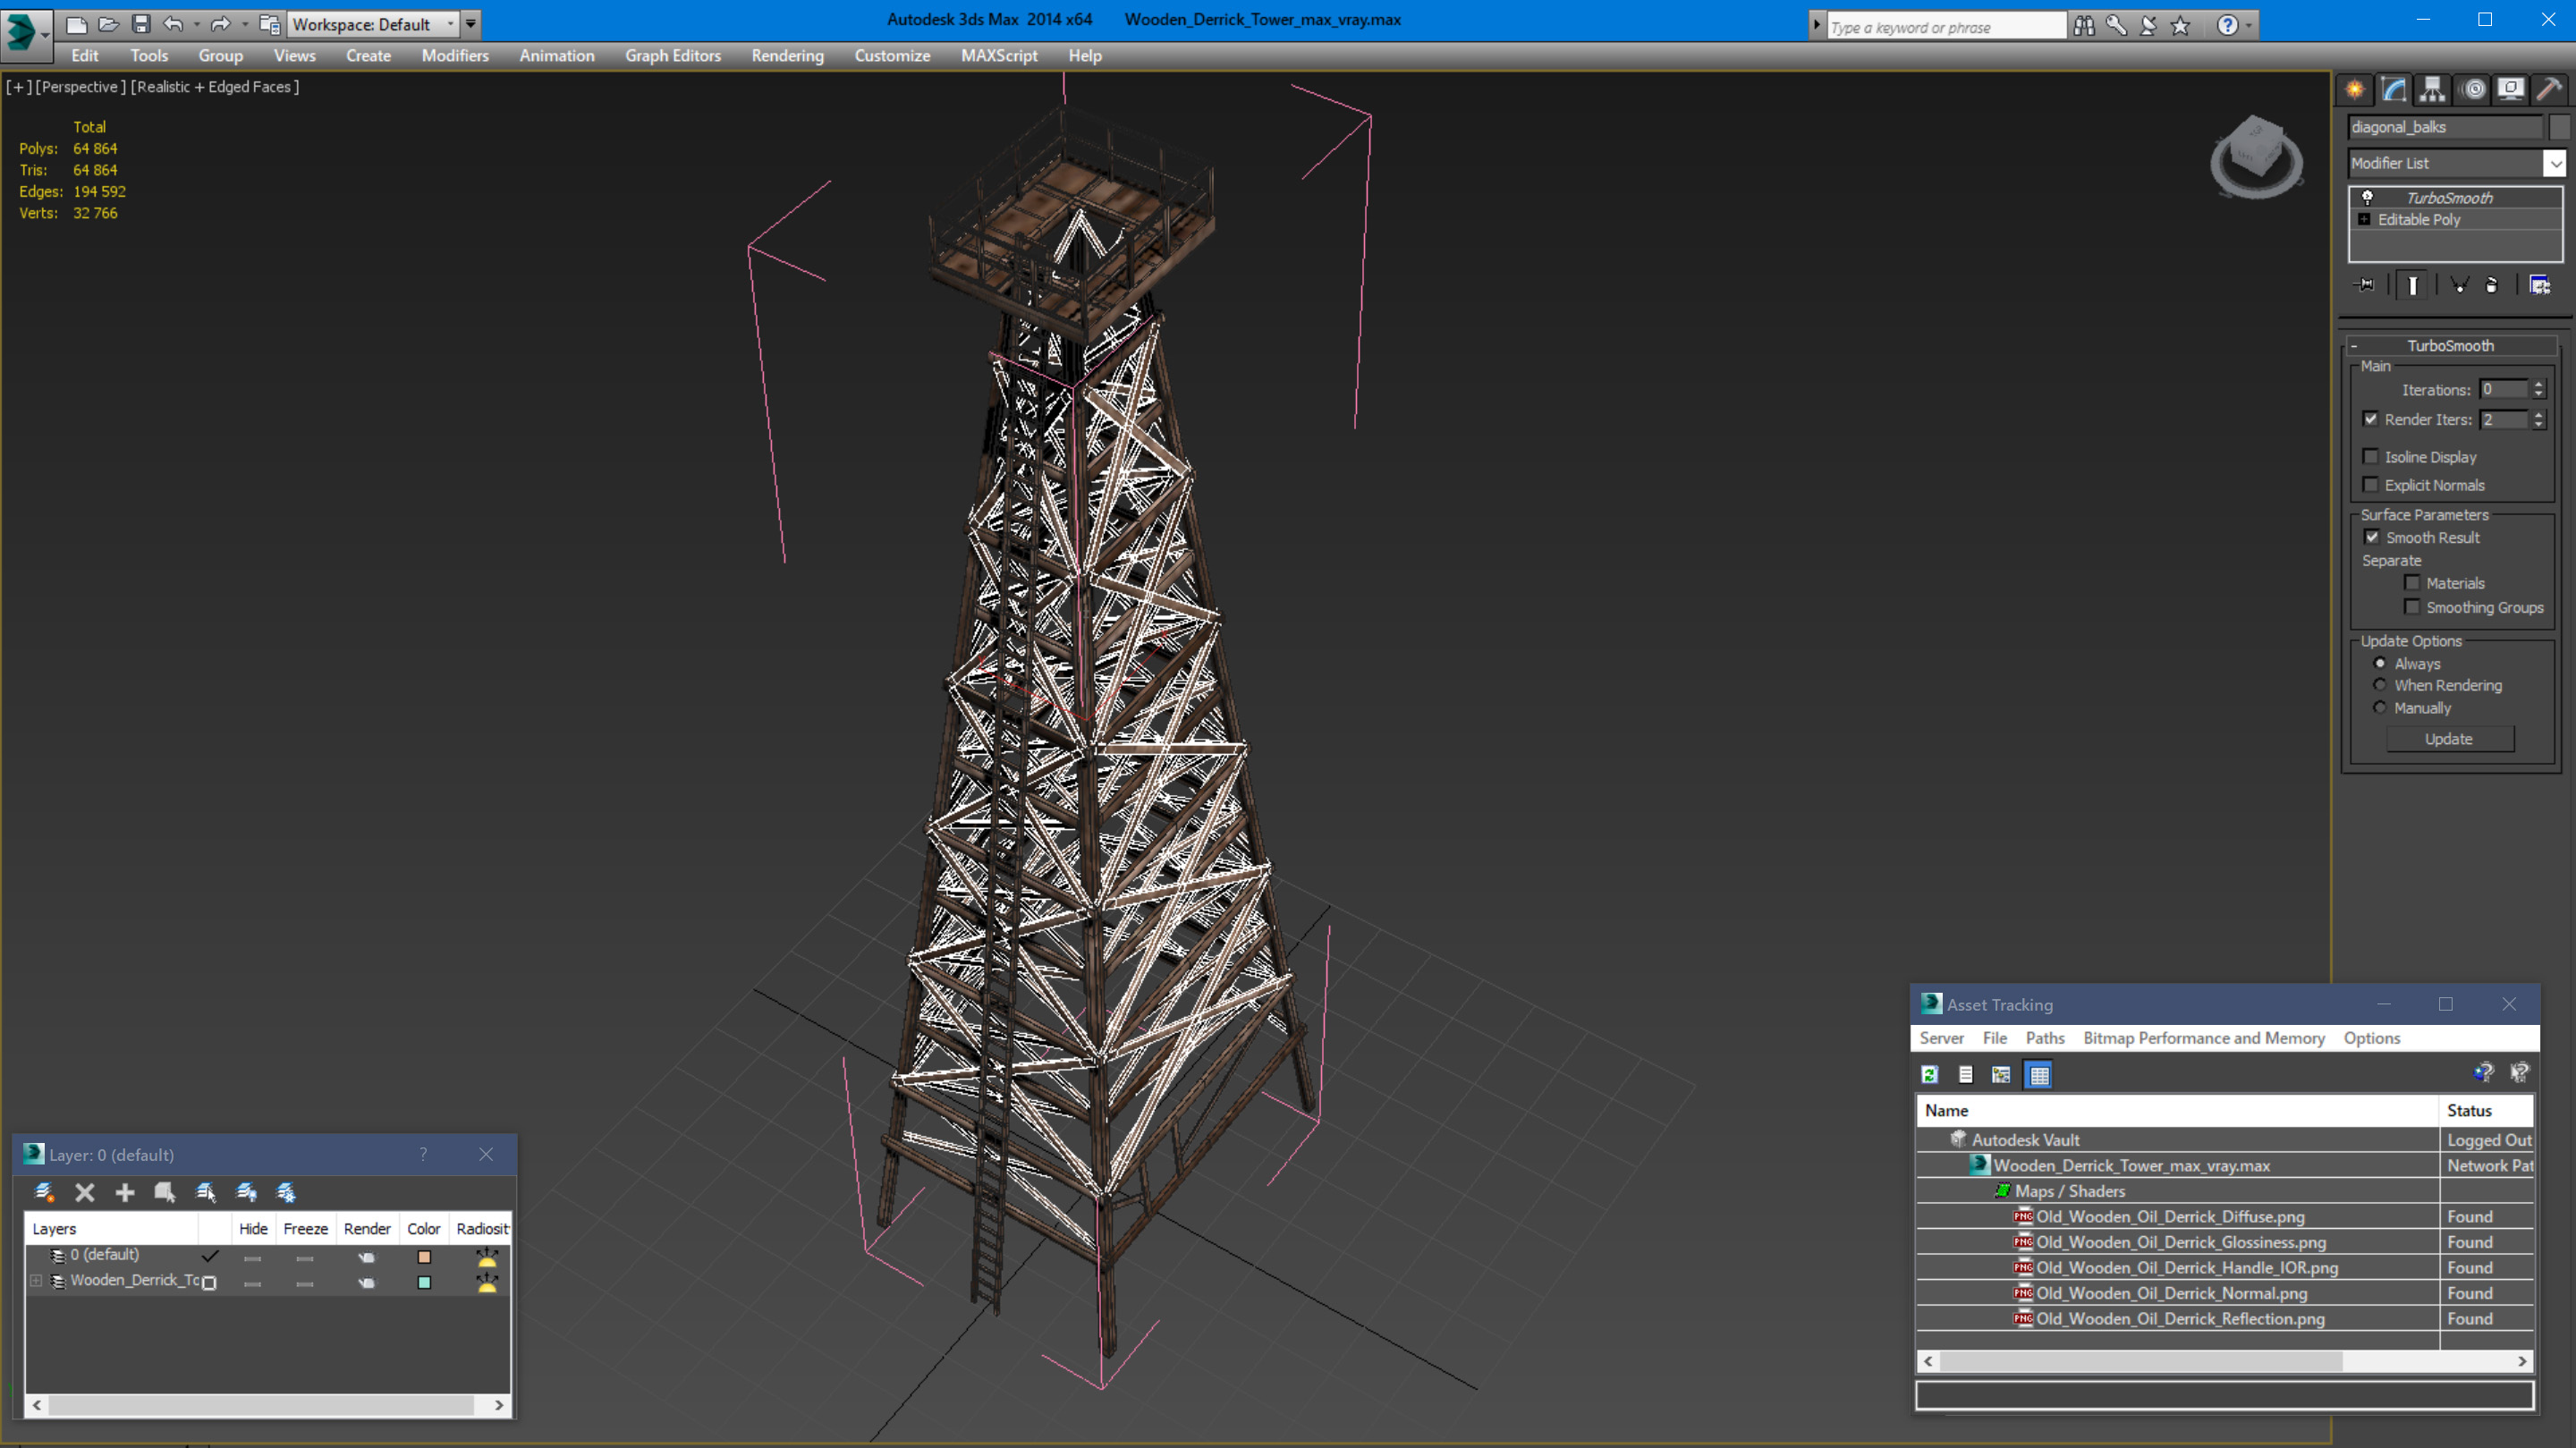Click Delete layer X icon in Layer dialog
The width and height of the screenshot is (2576, 1448).
tap(85, 1192)
